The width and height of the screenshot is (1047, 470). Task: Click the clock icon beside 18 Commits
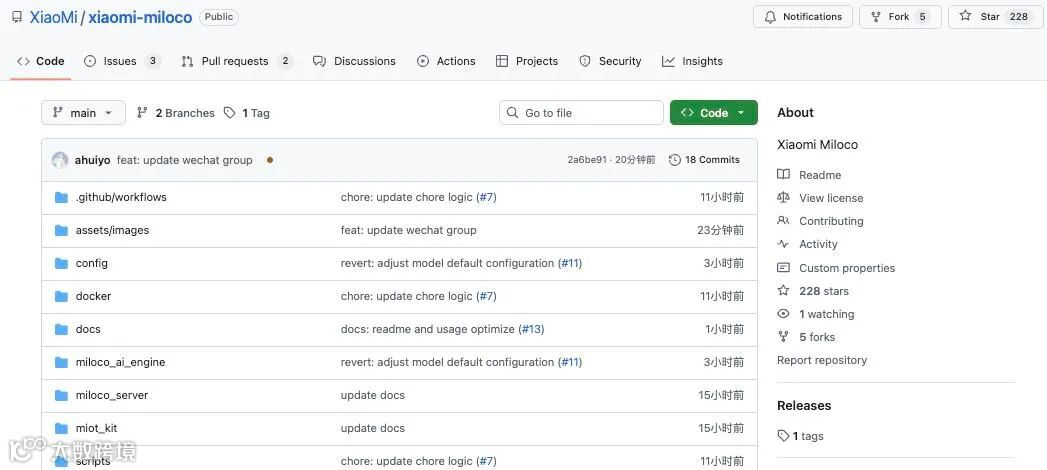click(x=675, y=160)
